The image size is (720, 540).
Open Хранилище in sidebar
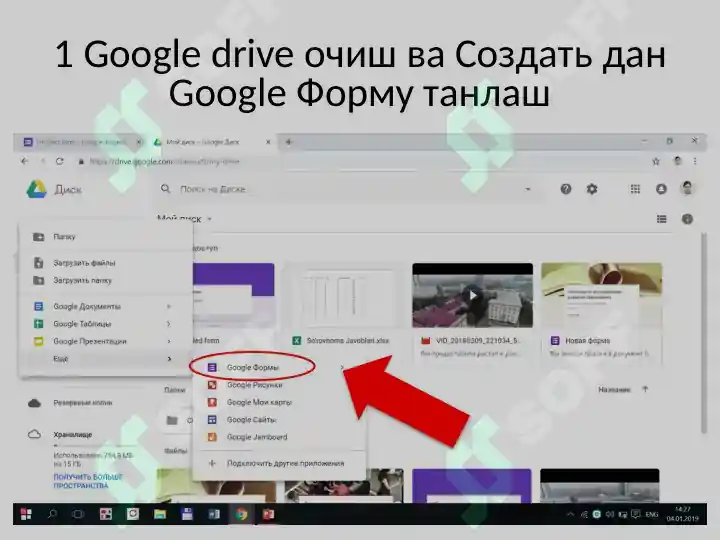(x=73, y=434)
